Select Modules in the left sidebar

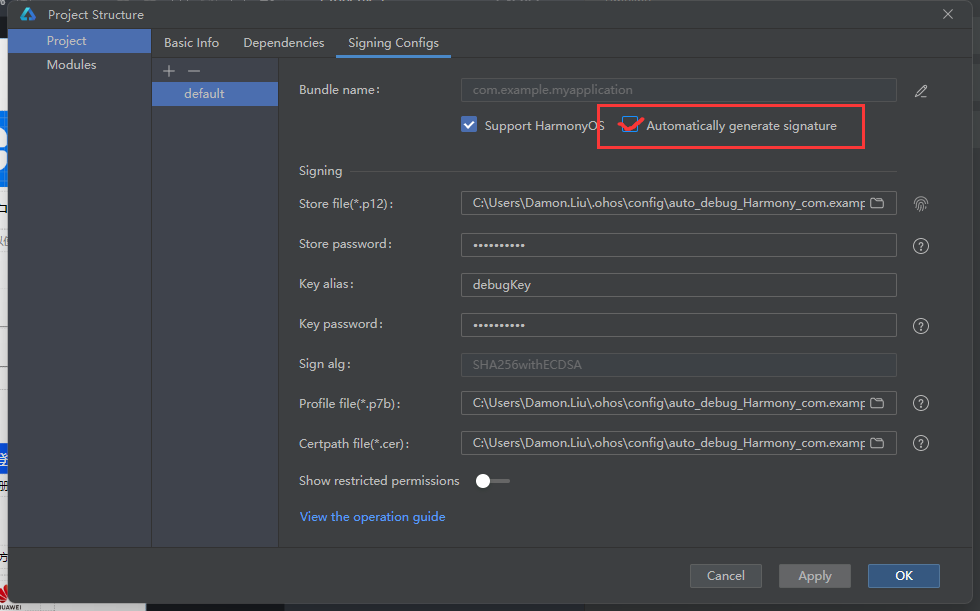pos(71,65)
